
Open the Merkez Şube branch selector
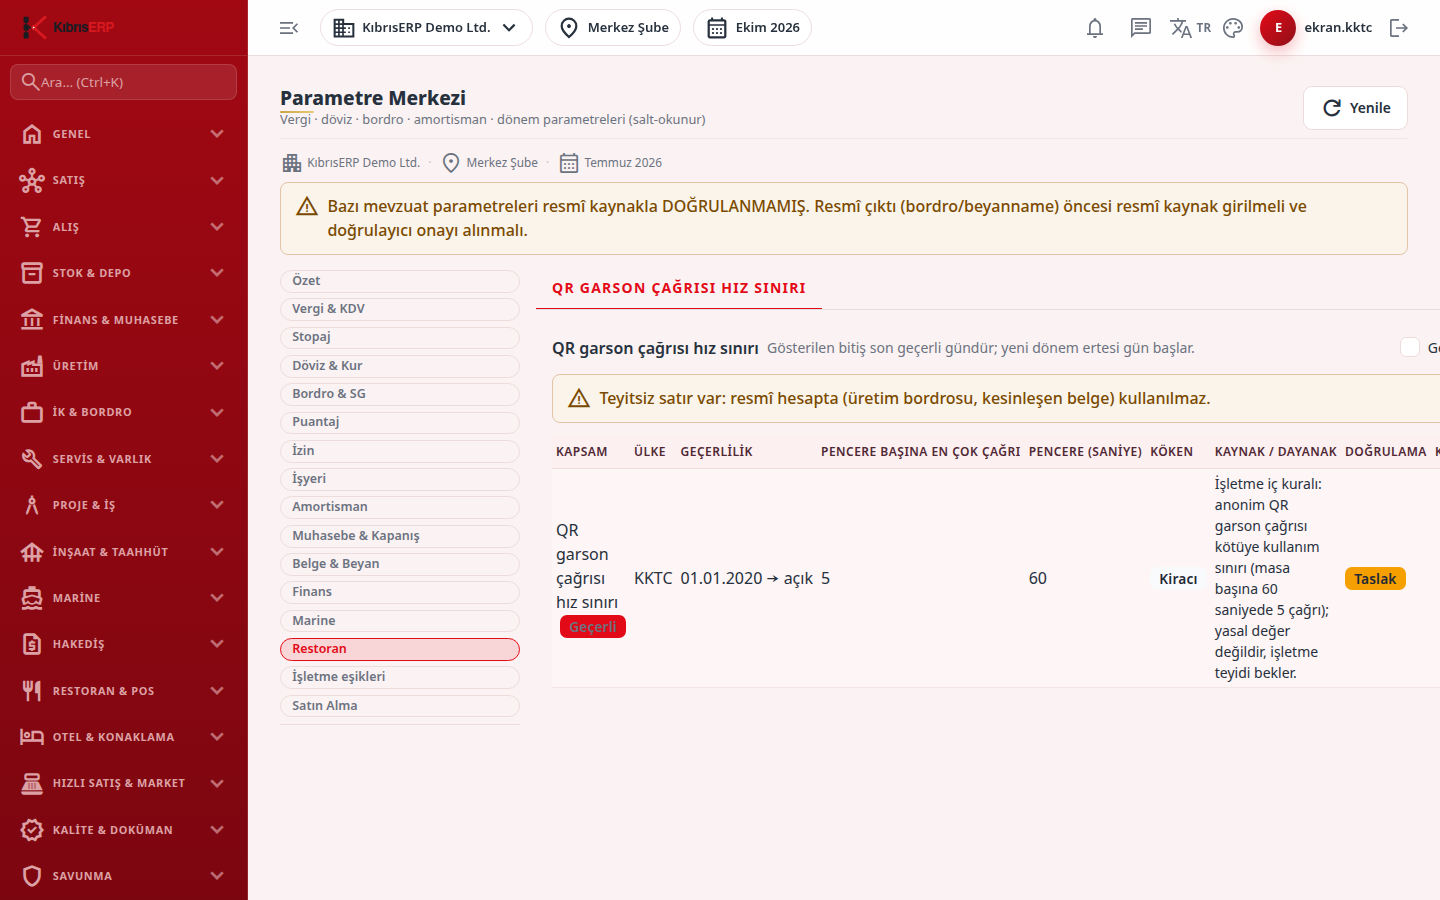[x=613, y=28]
